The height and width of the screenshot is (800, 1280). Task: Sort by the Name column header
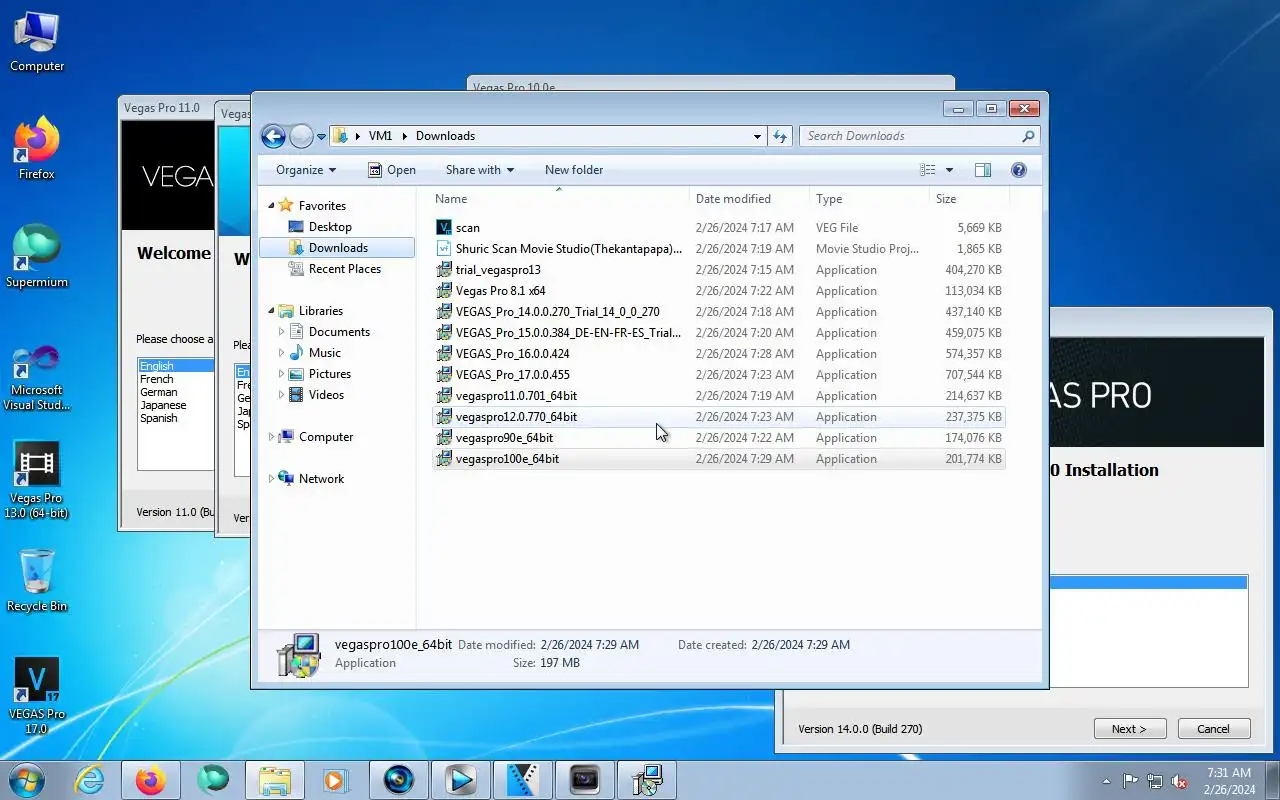pyautogui.click(x=560, y=199)
